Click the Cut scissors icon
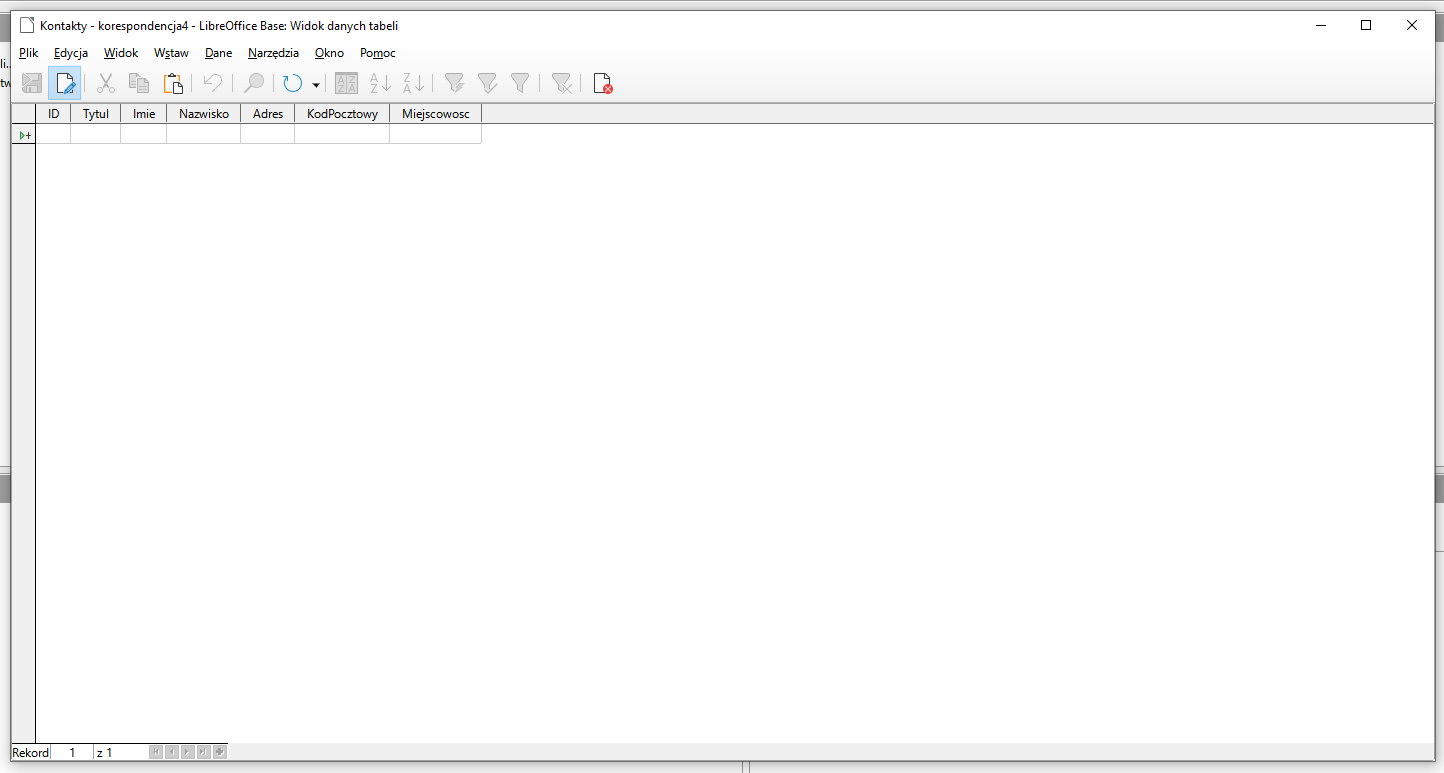The height and width of the screenshot is (773, 1444). pyautogui.click(x=106, y=84)
